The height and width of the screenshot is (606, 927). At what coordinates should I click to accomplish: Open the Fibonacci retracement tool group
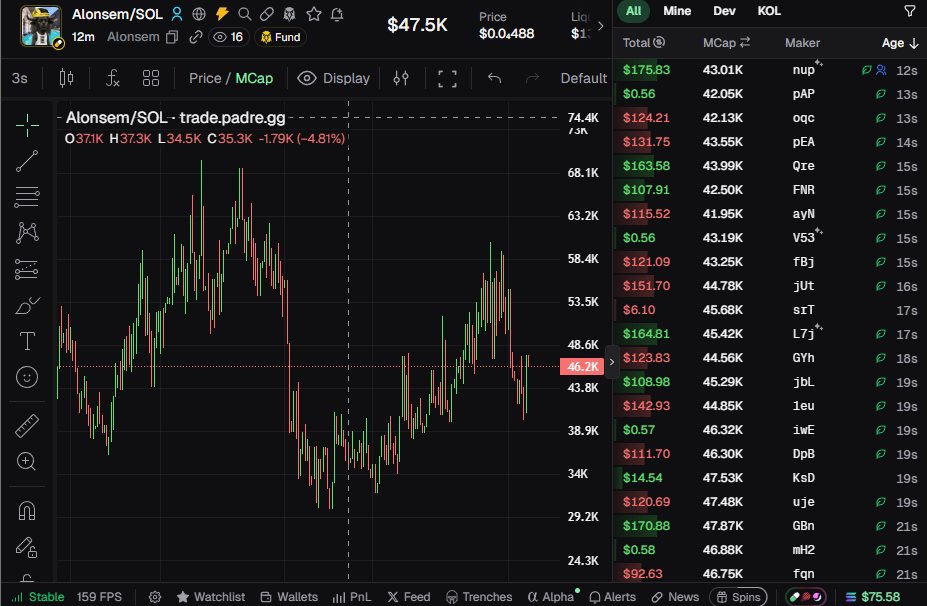click(x=27, y=197)
